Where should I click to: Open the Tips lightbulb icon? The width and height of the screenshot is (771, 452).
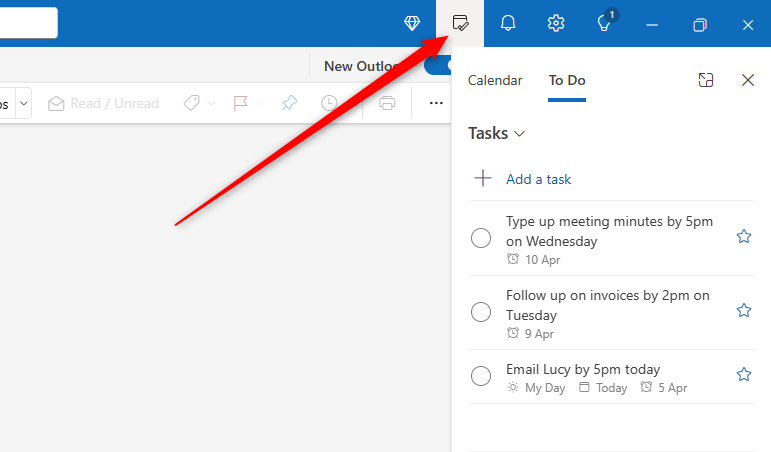point(604,23)
